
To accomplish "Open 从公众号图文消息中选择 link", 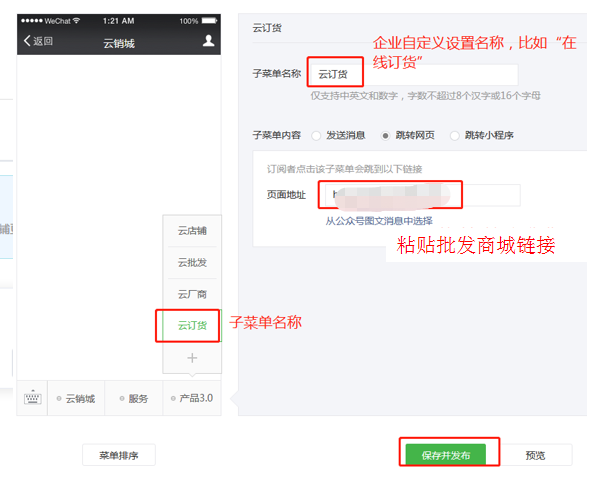I will [379, 221].
